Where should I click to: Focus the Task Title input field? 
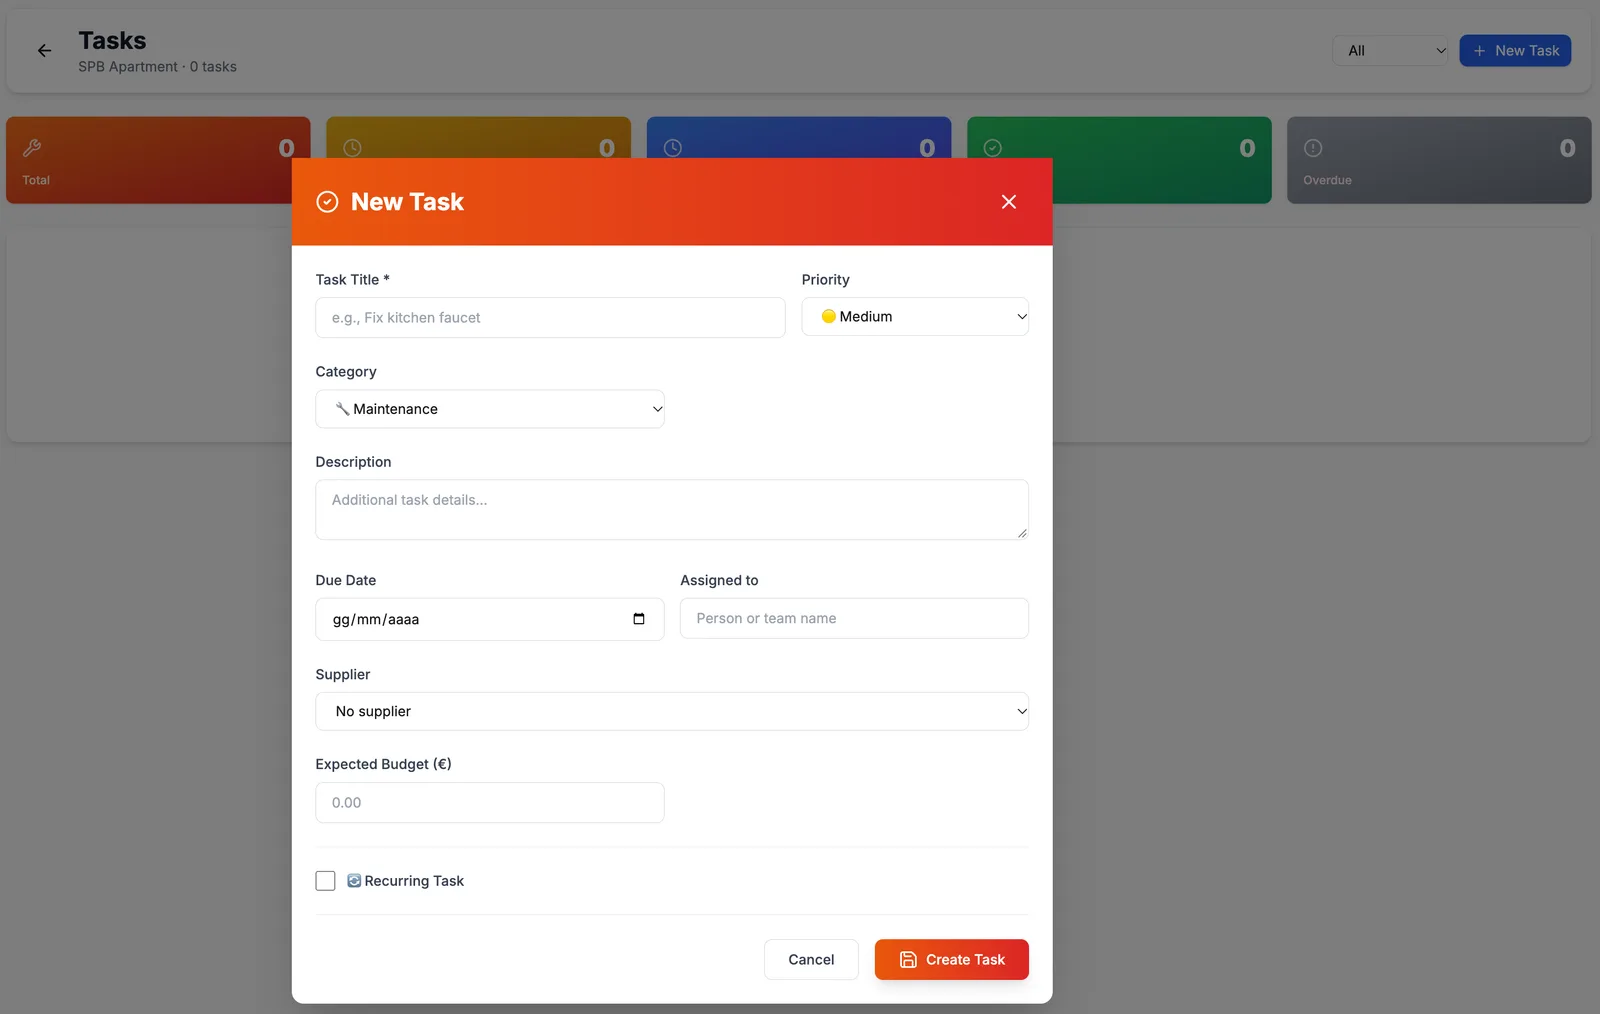[x=550, y=318]
